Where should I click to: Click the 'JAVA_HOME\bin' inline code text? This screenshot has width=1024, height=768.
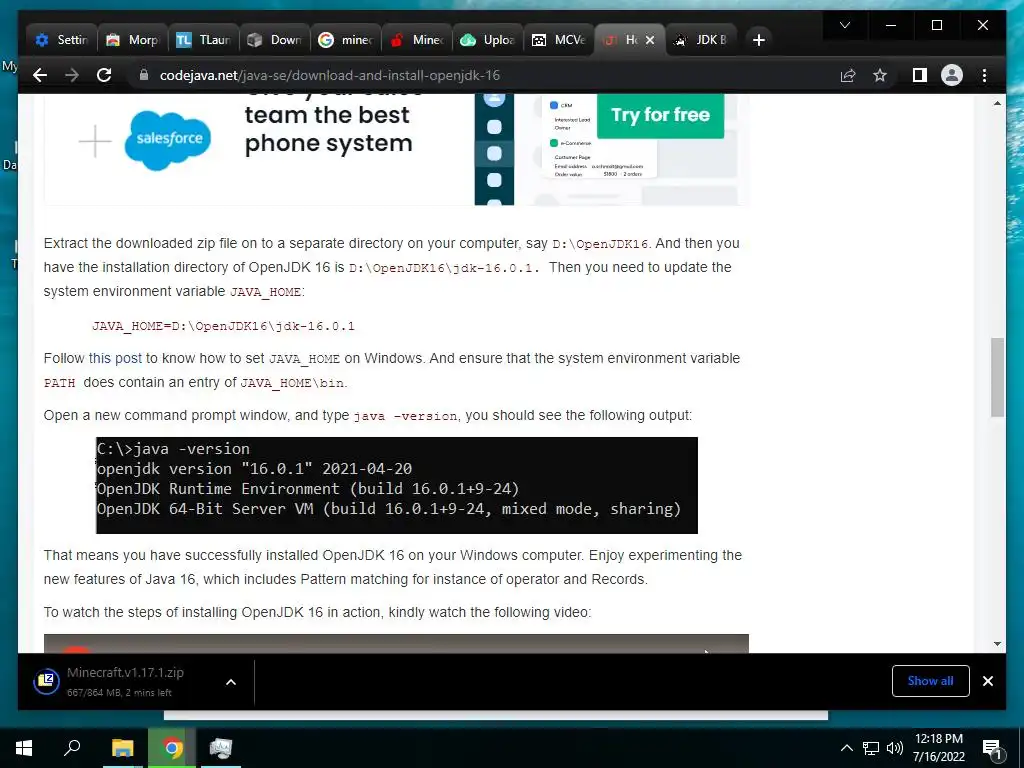tap(292, 383)
